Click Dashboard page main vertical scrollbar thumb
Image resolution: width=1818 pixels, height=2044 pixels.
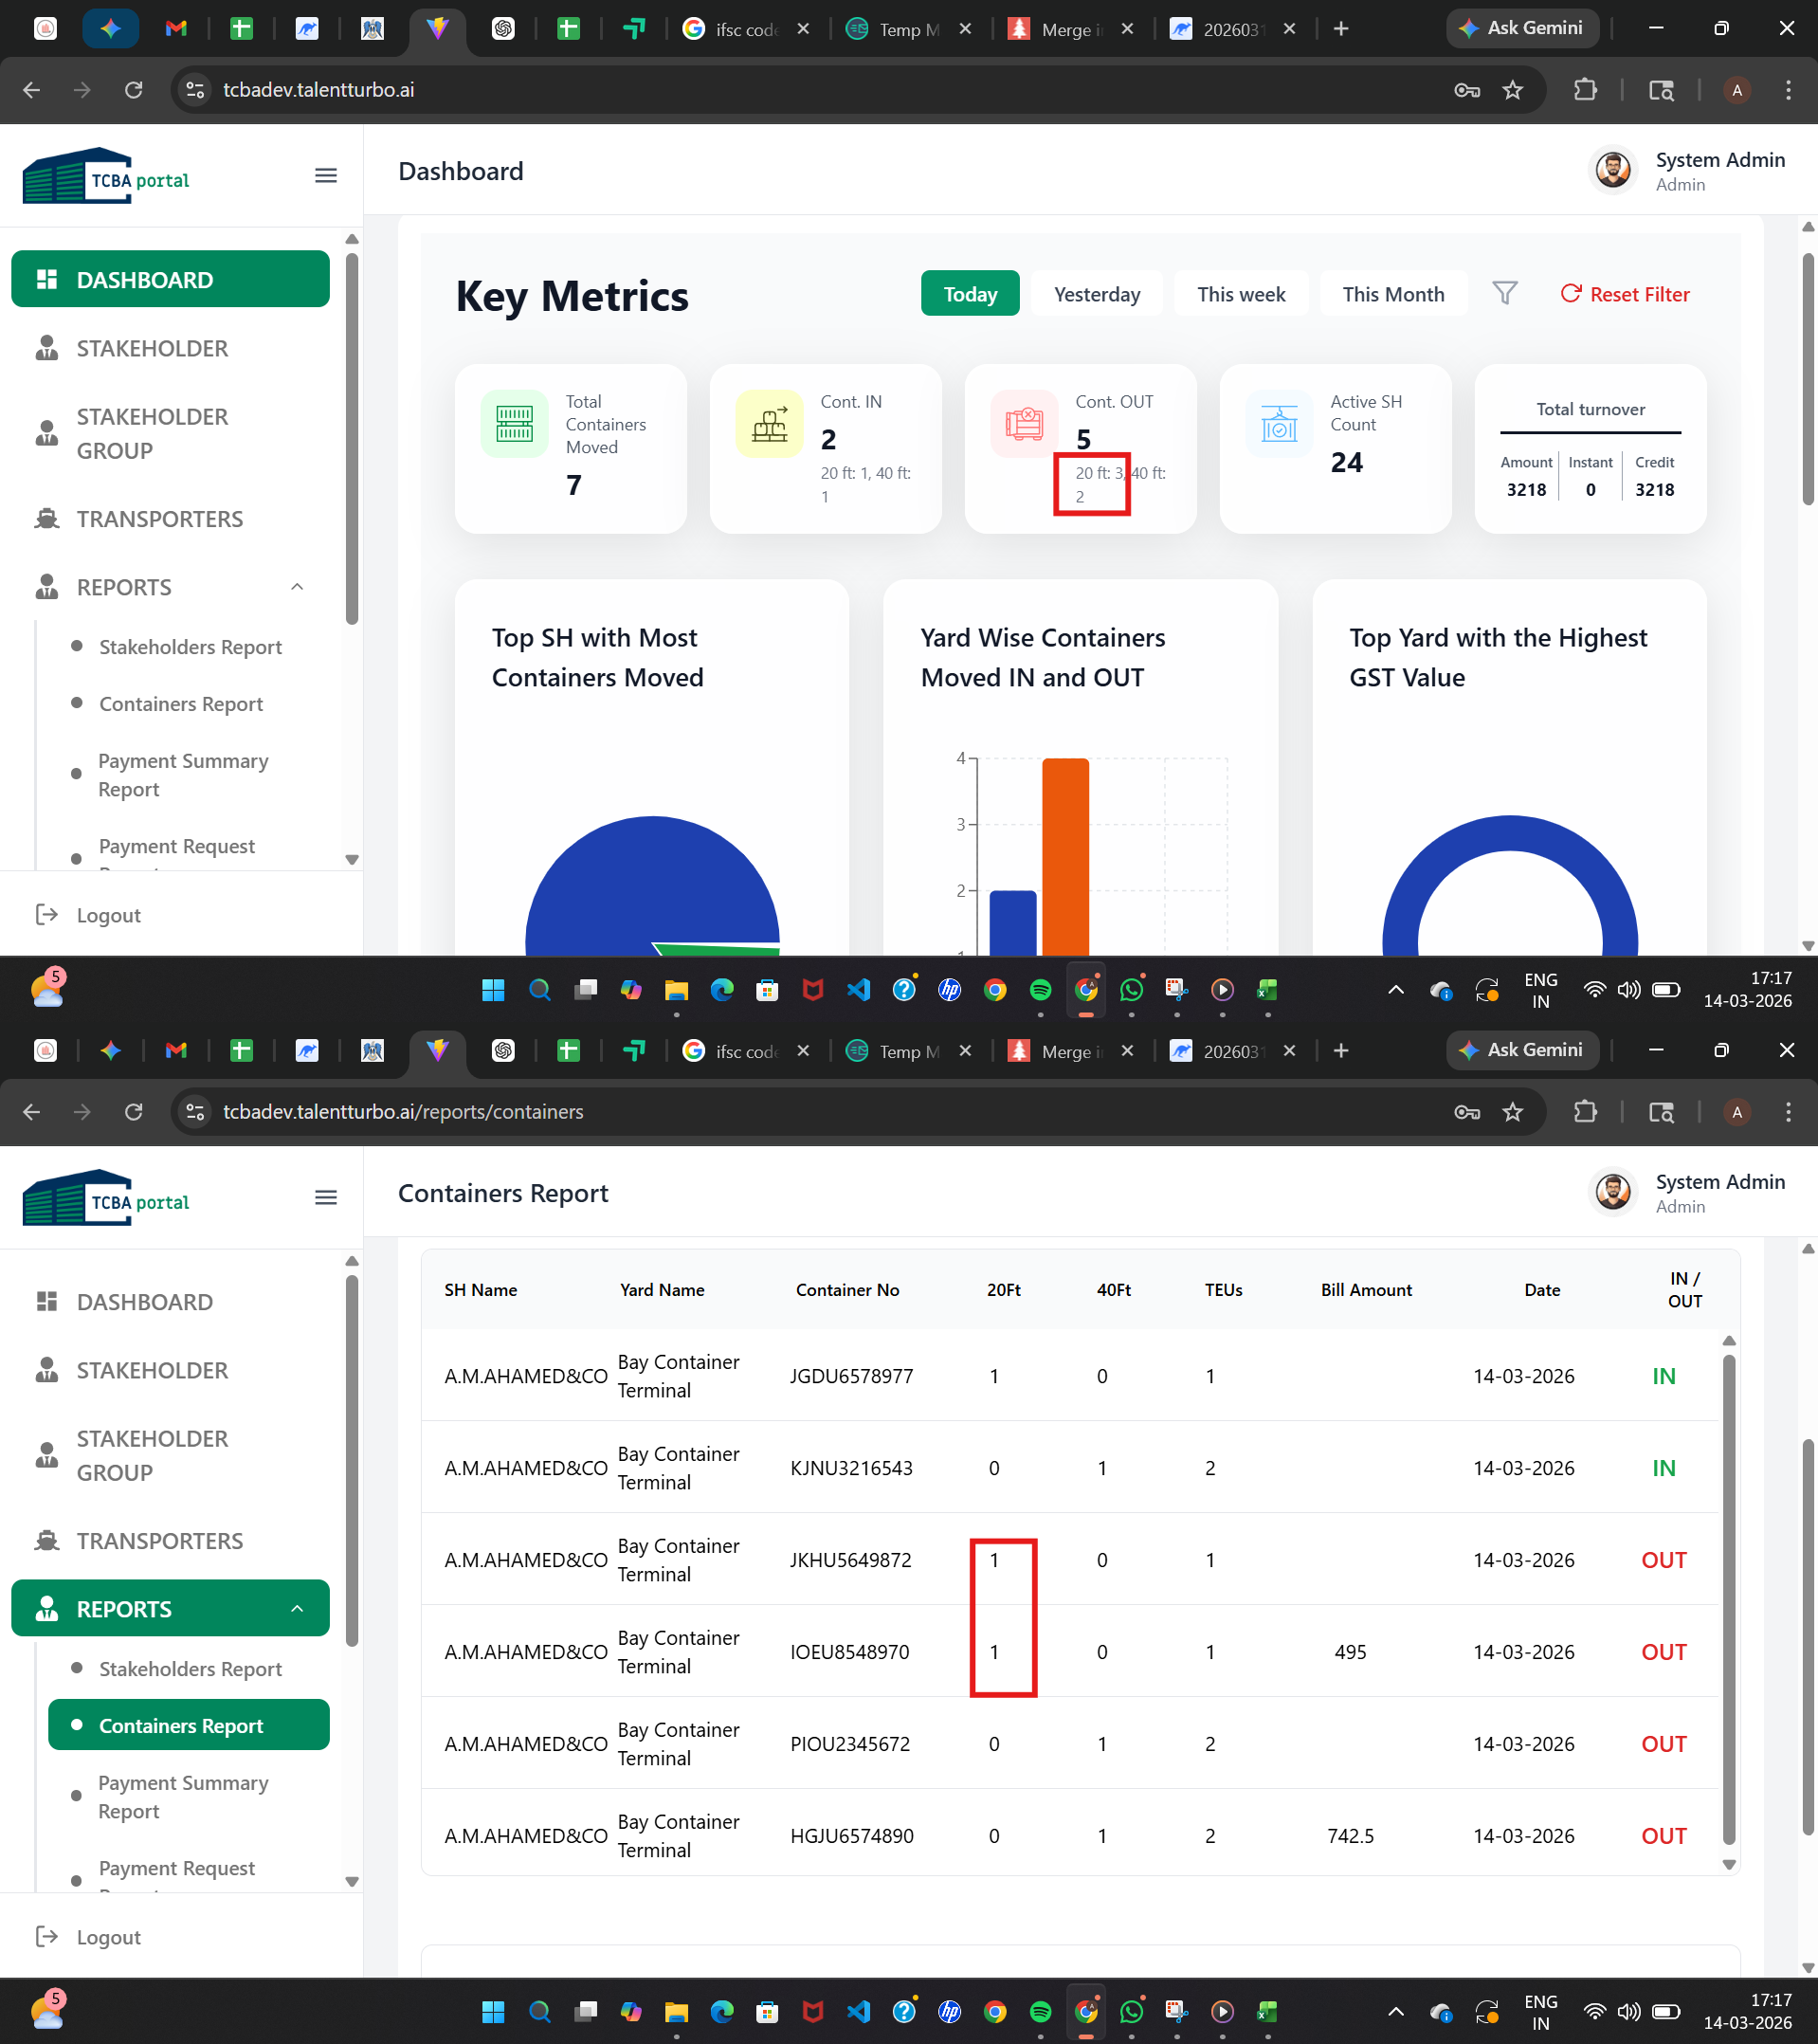(1808, 380)
